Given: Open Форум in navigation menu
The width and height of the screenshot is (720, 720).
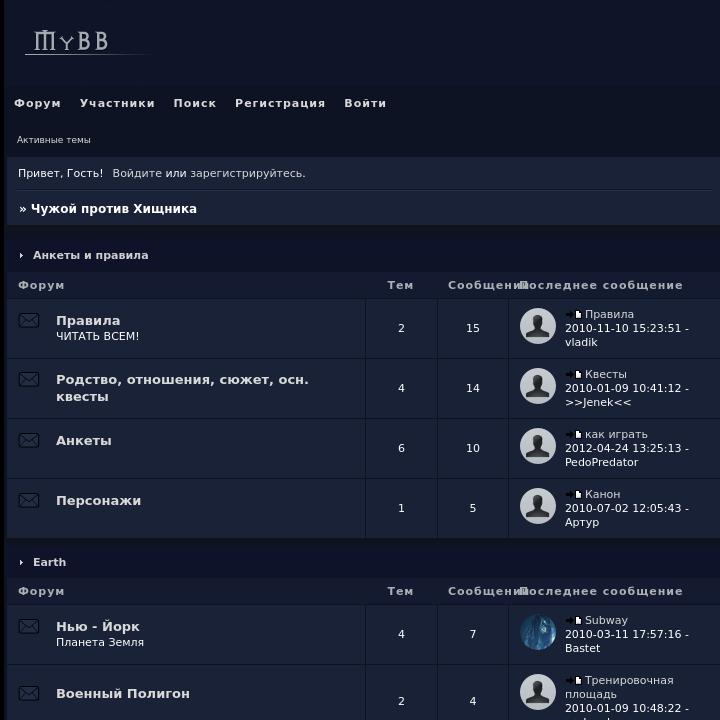Looking at the screenshot, I should [38, 103].
